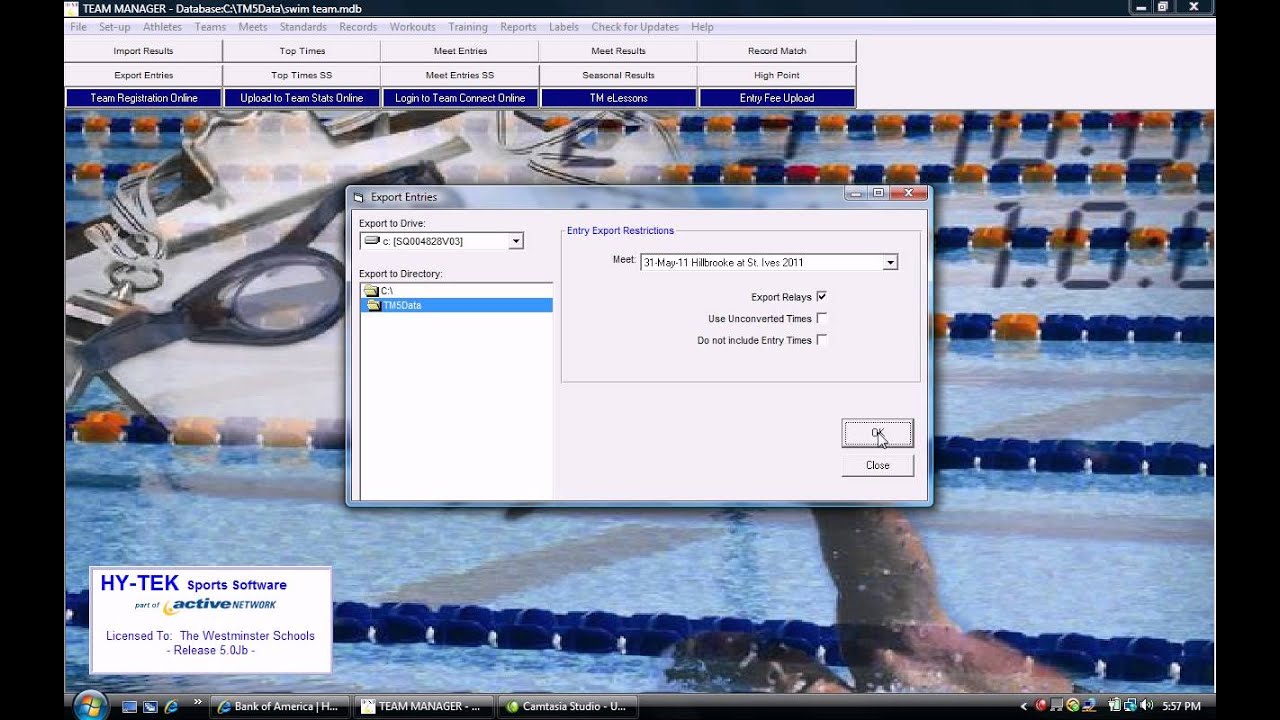The height and width of the screenshot is (720, 1280).
Task: Click OK in Export Entries dialog
Action: (x=877, y=433)
